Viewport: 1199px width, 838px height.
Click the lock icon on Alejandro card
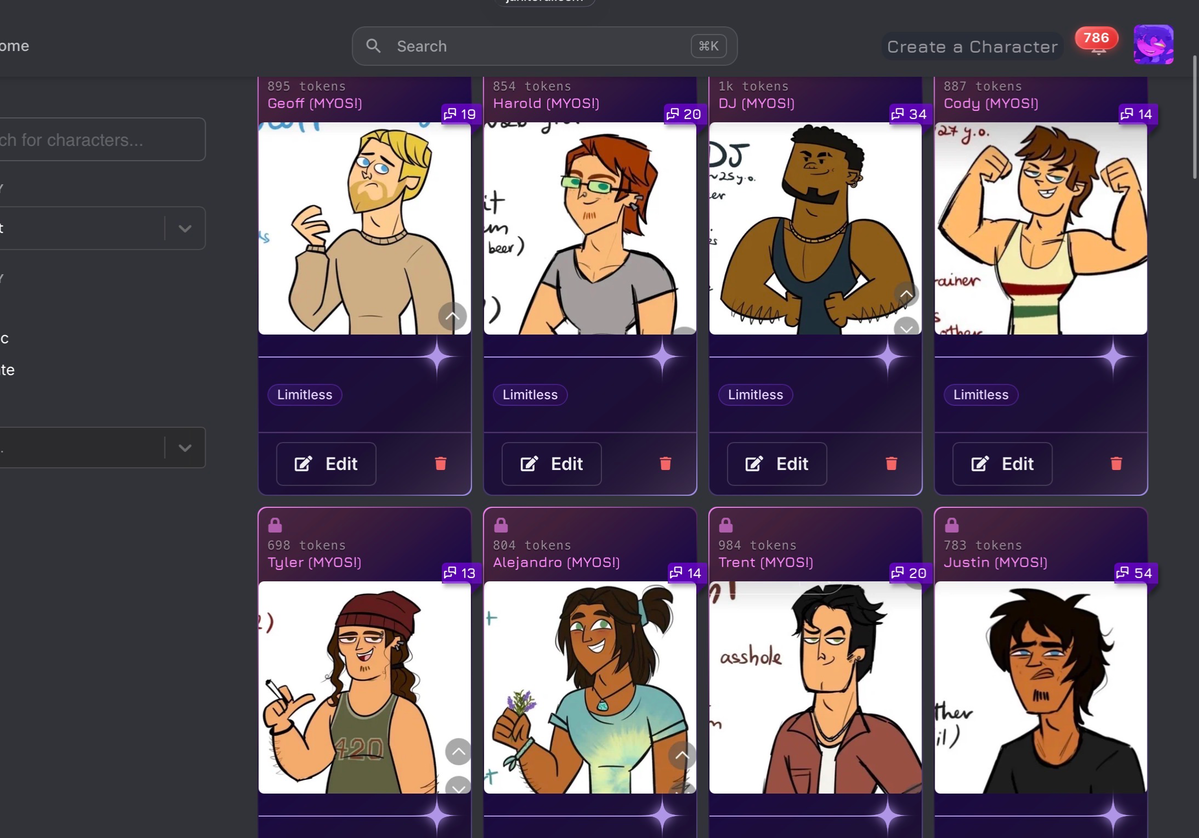coord(501,525)
